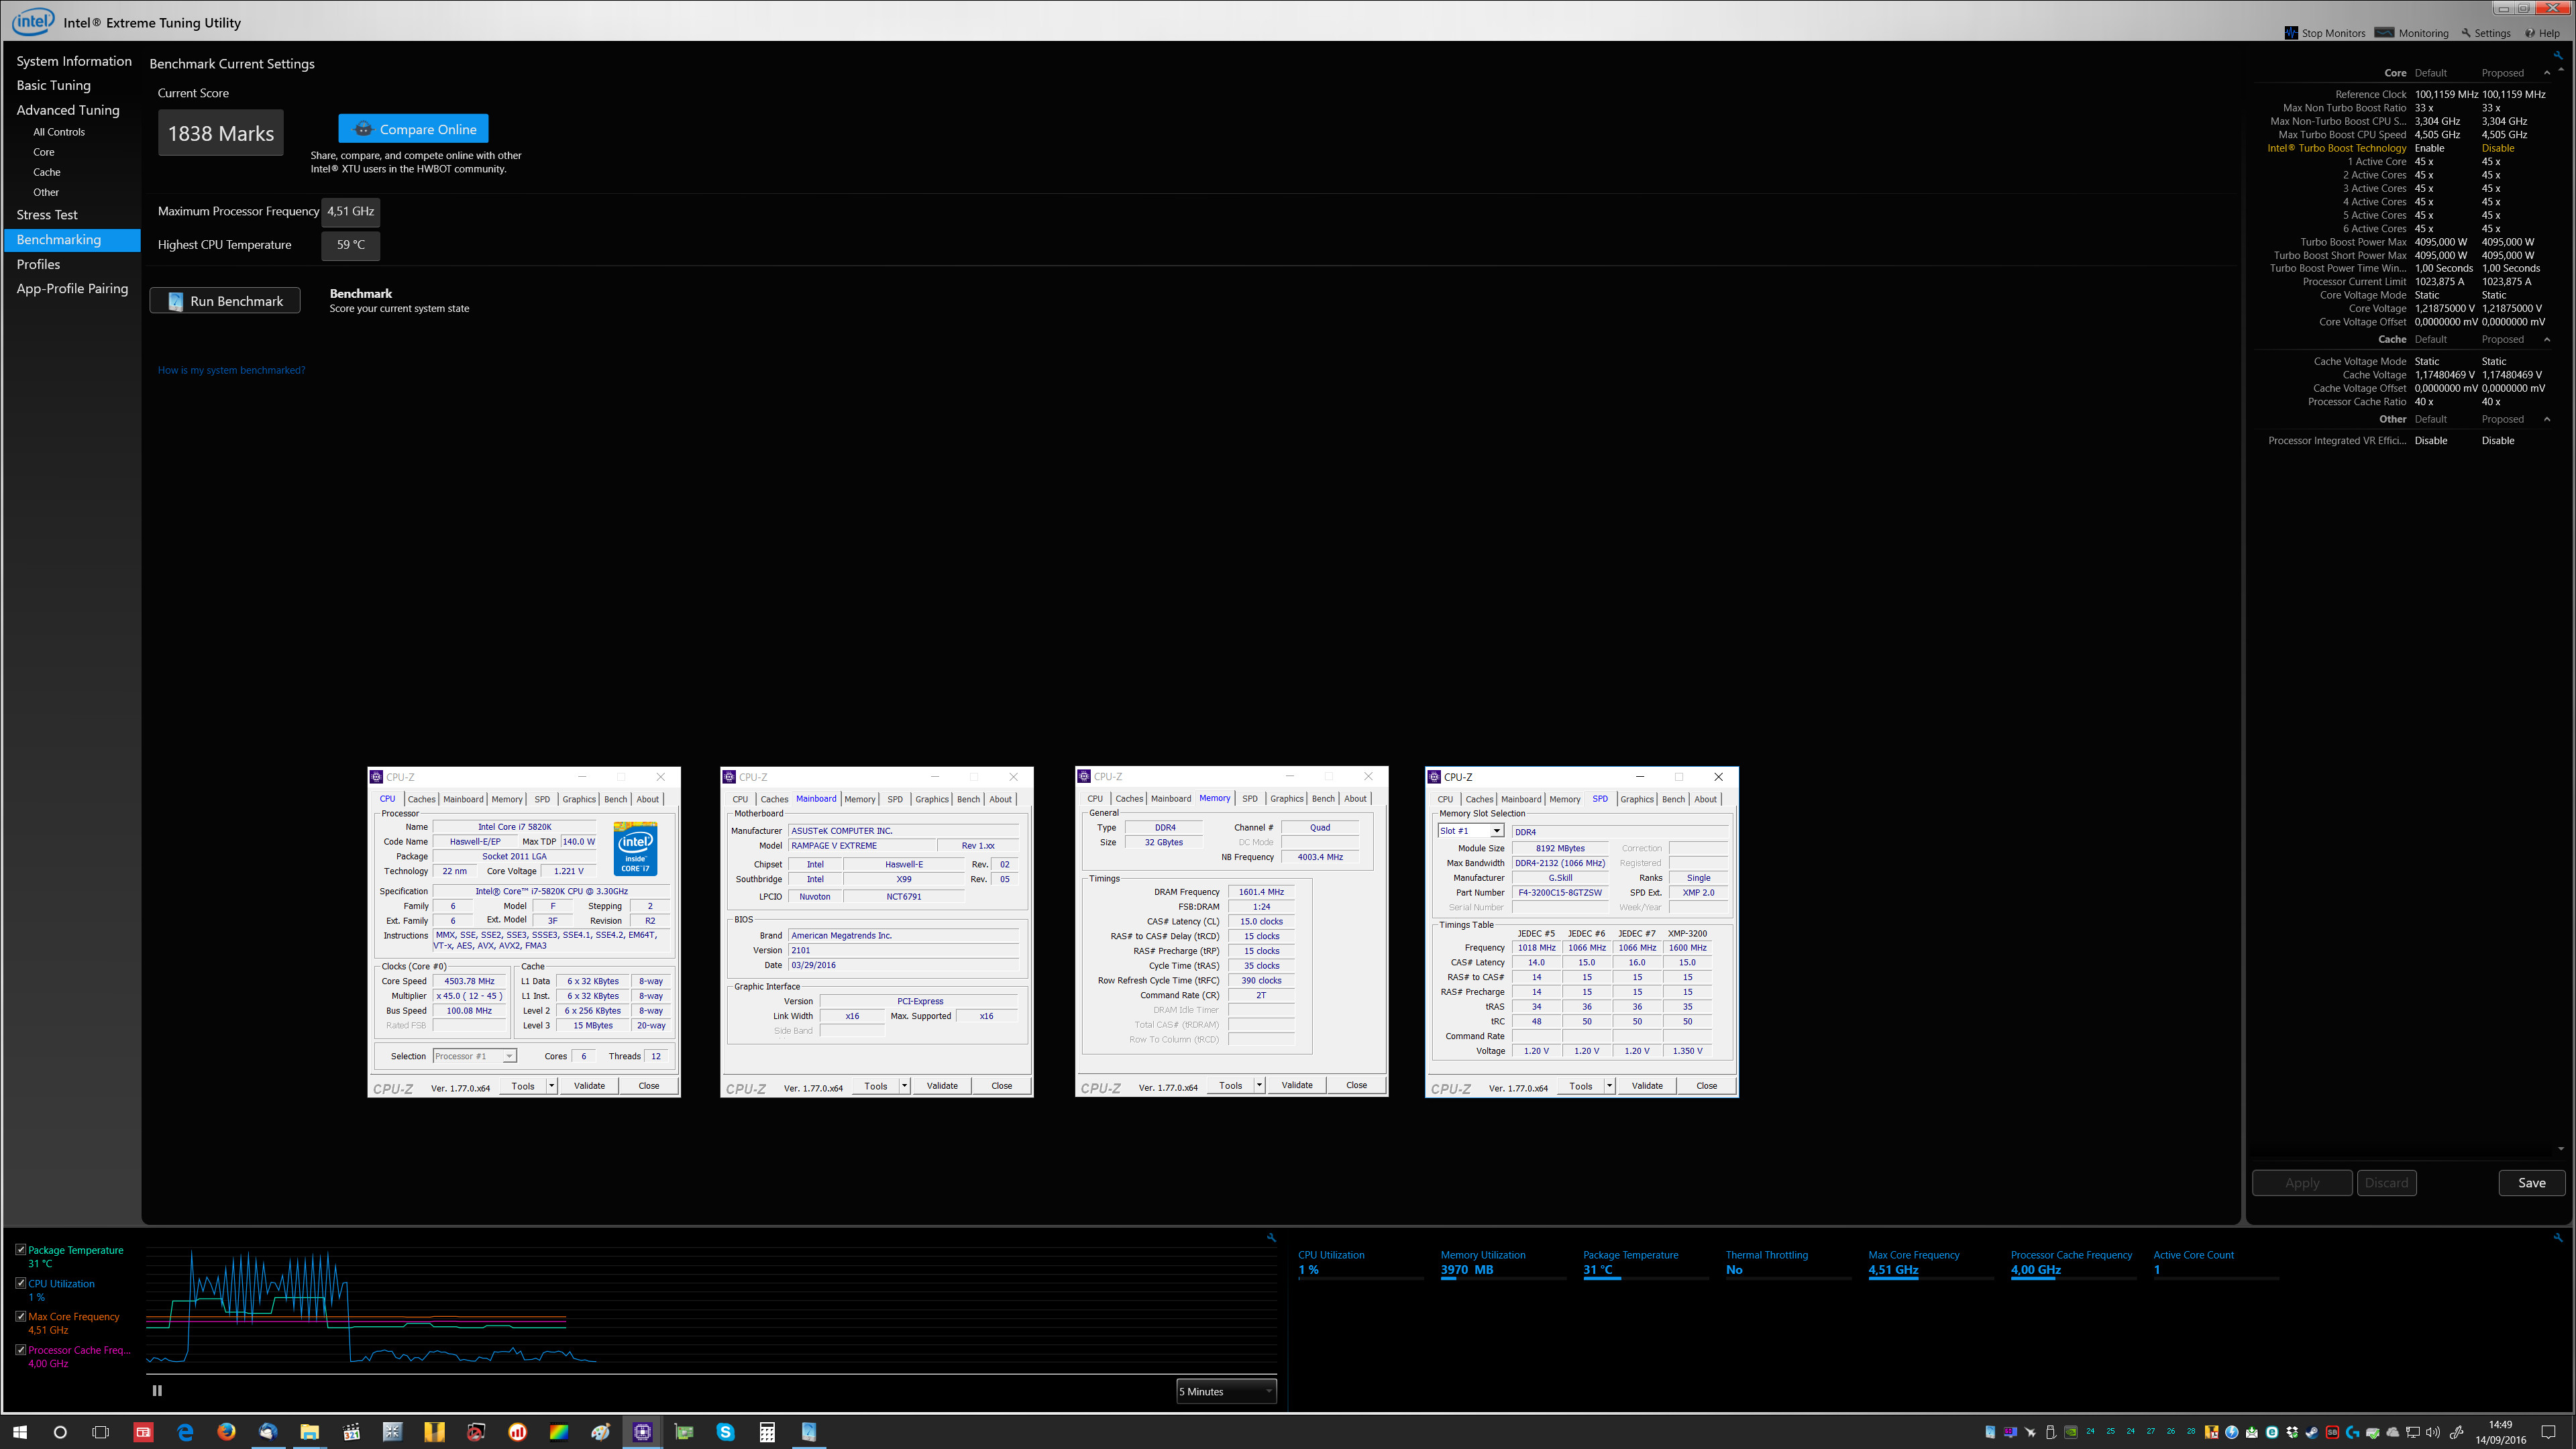The width and height of the screenshot is (2576, 1449).
Task: Open XTU Settings from the top toolbar
Action: coord(2486,33)
